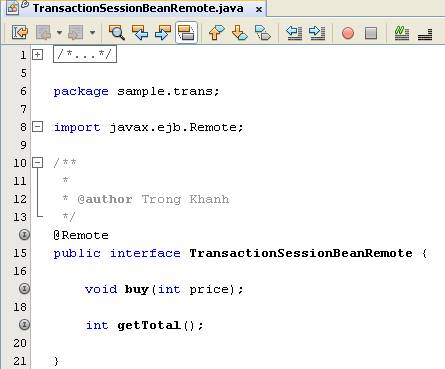Image resolution: width=445 pixels, height=369 pixels.
Task: Start macro recording red button
Action: pos(348,33)
